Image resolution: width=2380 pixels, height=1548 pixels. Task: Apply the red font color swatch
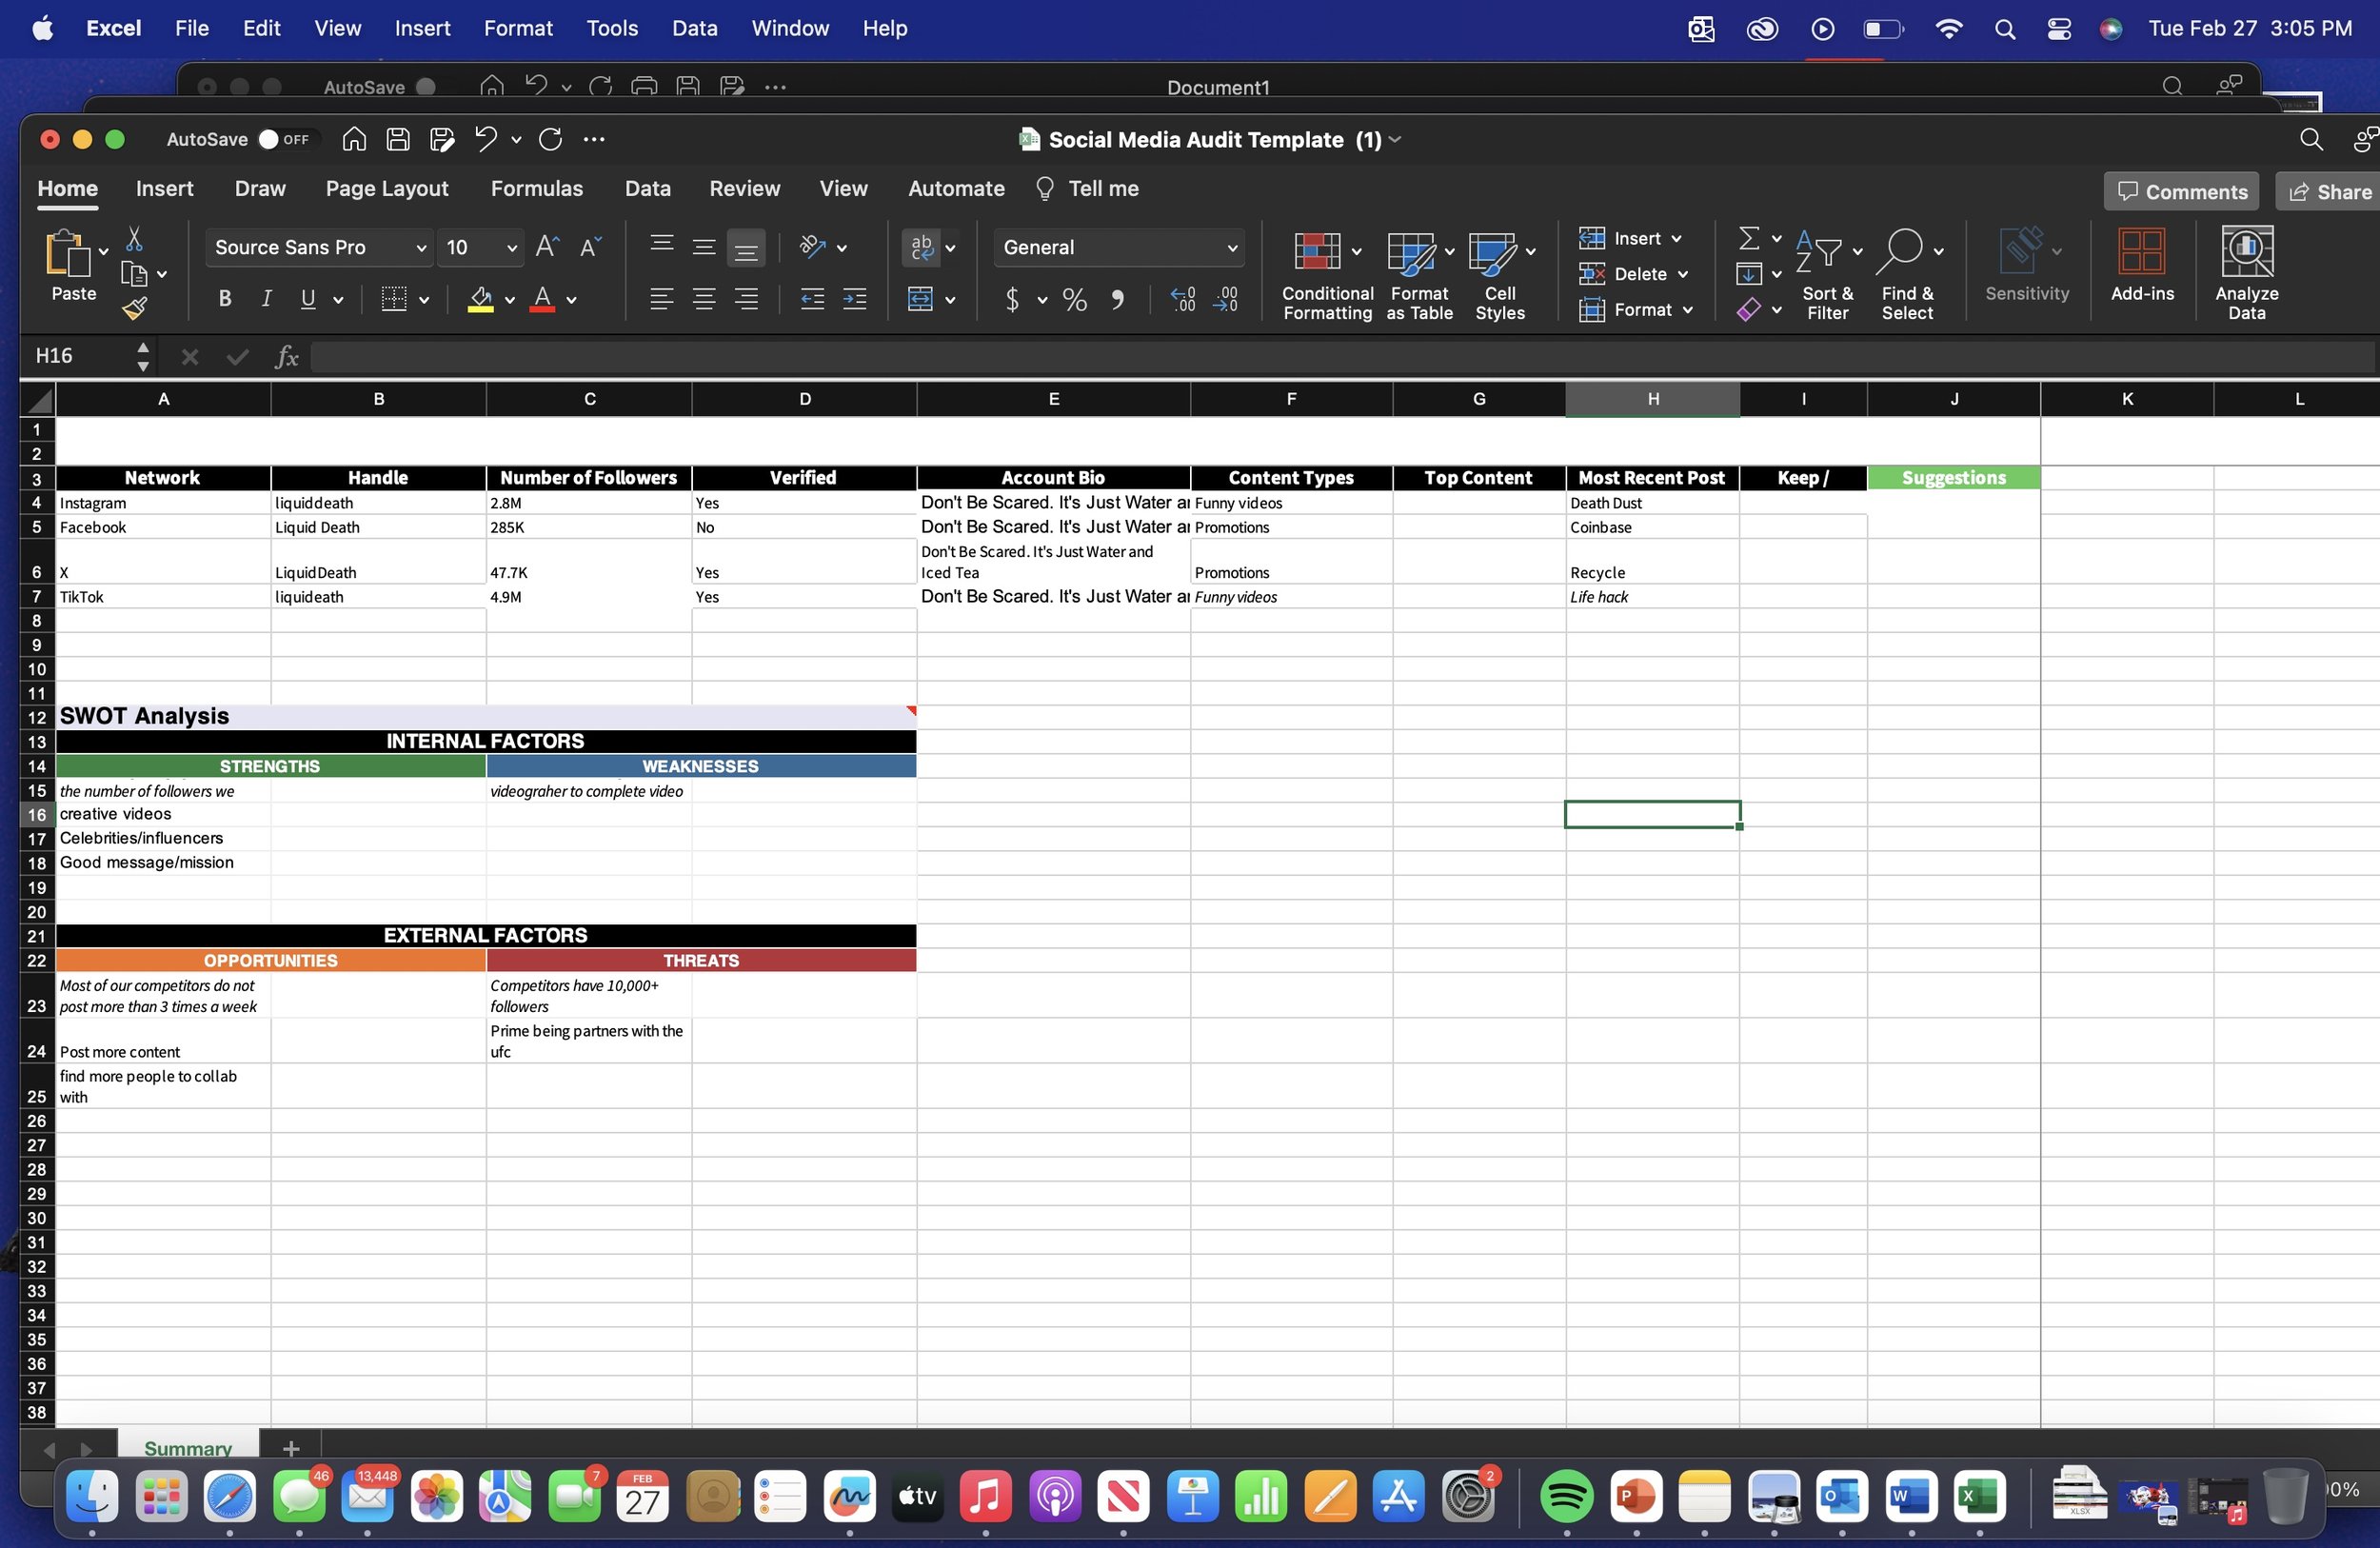[x=543, y=299]
